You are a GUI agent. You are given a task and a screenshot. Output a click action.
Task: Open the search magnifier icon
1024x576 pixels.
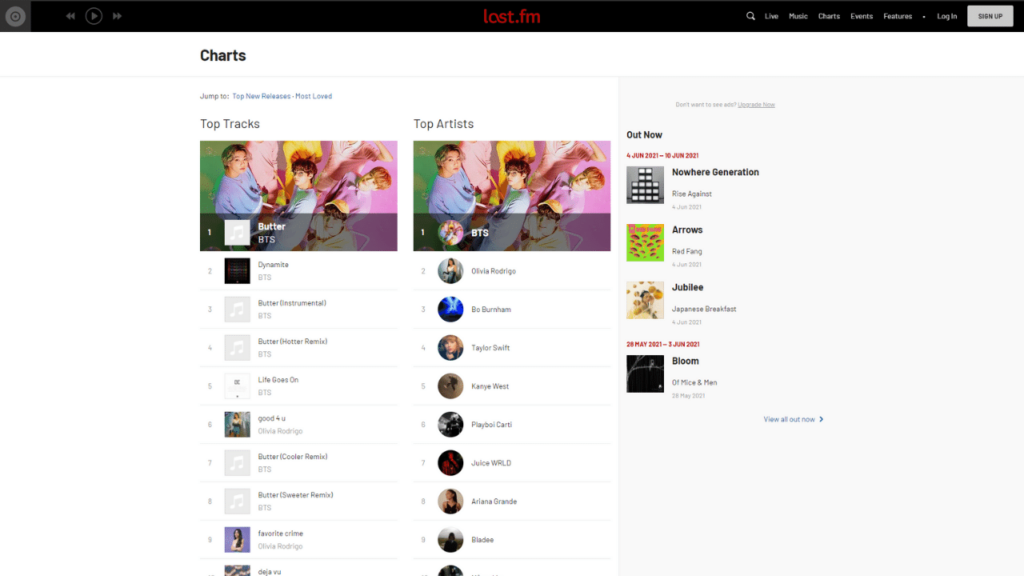(x=750, y=16)
